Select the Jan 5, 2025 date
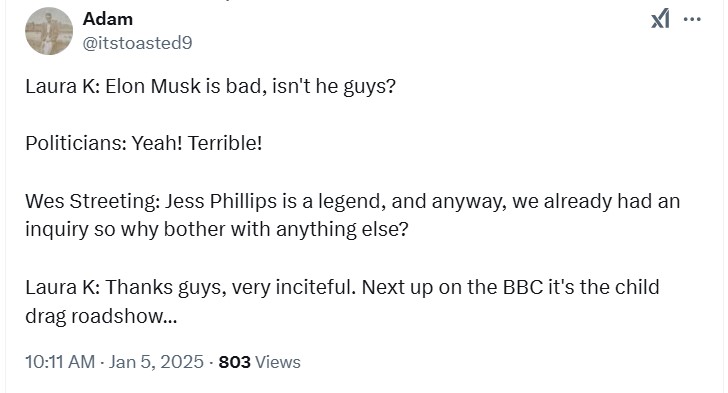Viewport: 728px width, 393px height. [x=156, y=362]
